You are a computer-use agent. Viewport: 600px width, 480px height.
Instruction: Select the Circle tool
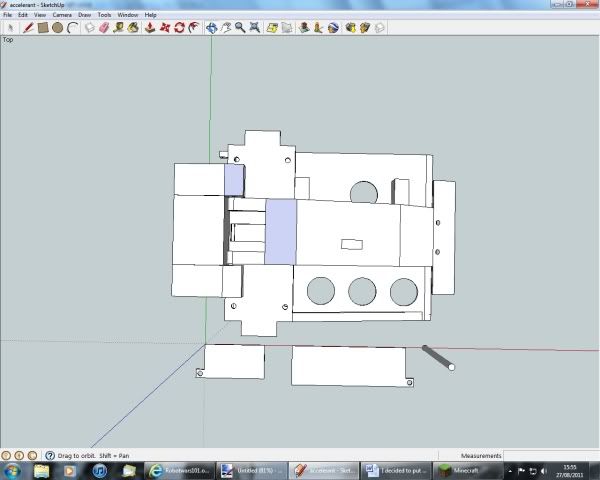pos(57,28)
